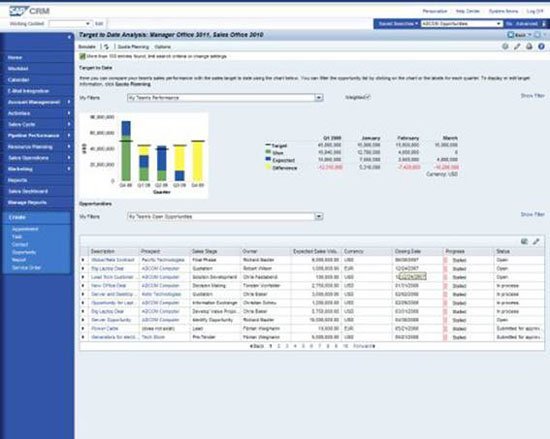Viewport: 550px width, 439px height.
Task: Click the print icon in the page toolbar
Action: [x=529, y=47]
